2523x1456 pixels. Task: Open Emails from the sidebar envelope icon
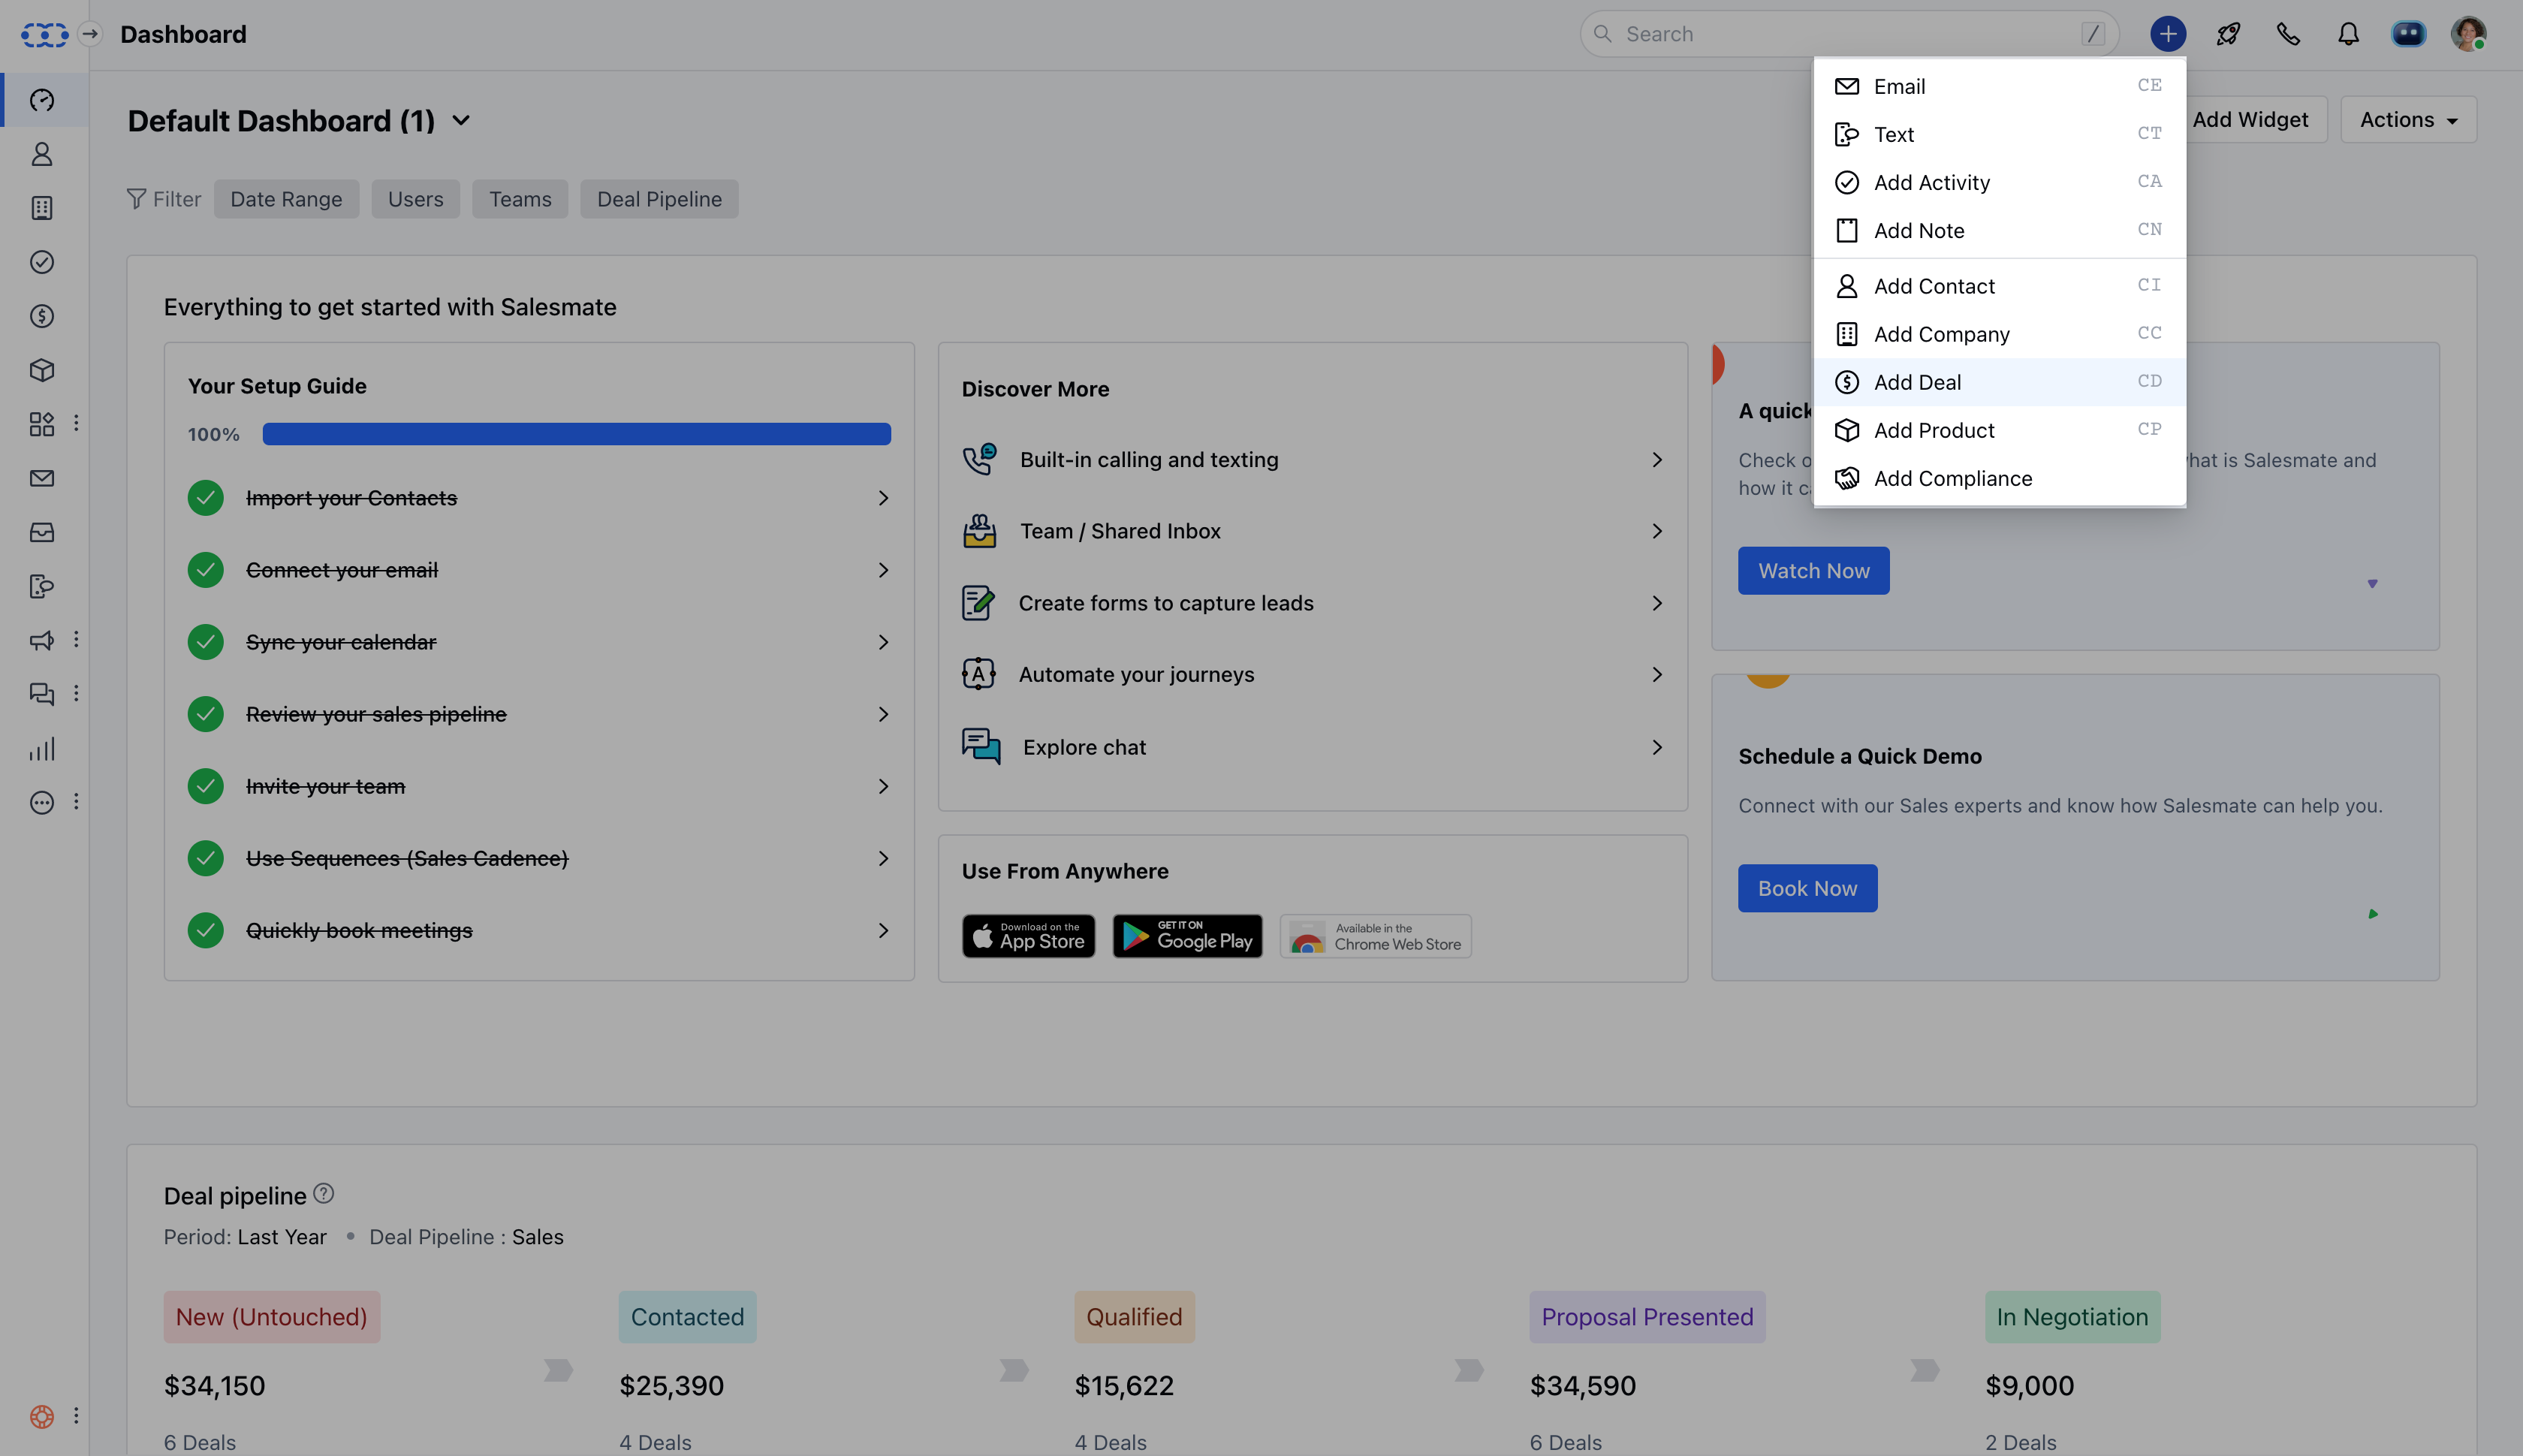click(x=42, y=478)
